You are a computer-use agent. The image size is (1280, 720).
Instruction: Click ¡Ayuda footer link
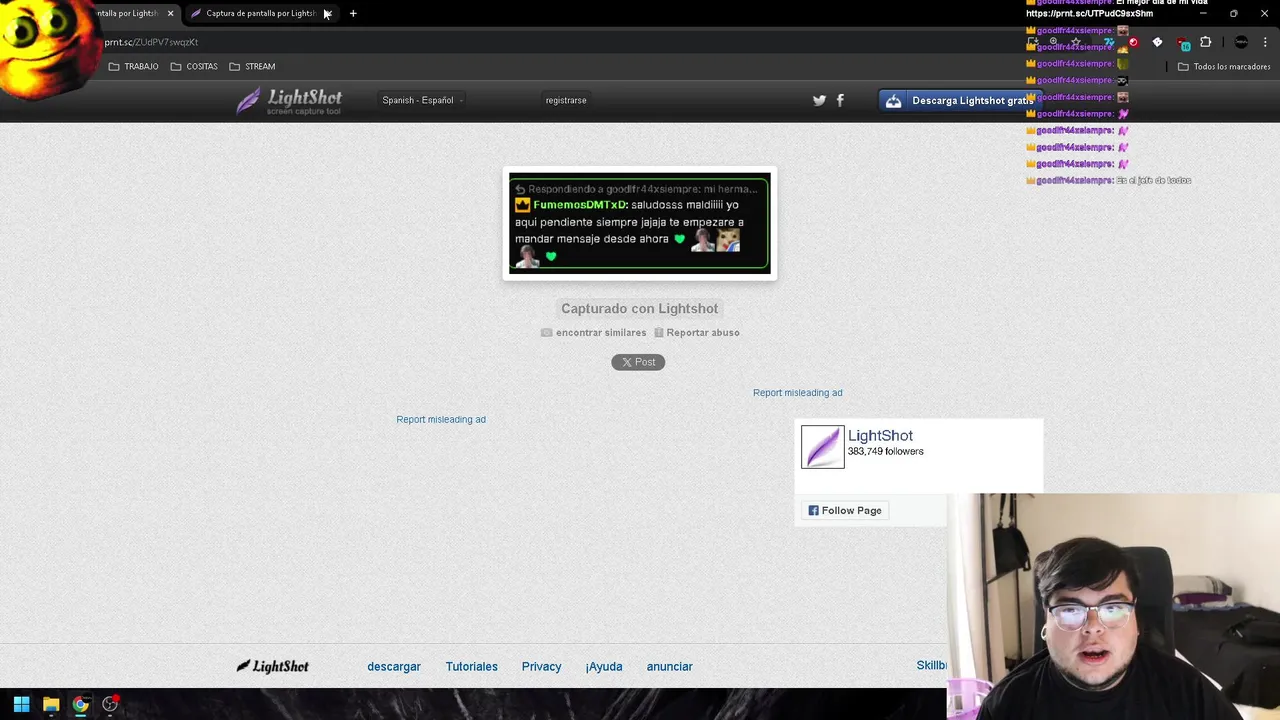[x=604, y=666]
